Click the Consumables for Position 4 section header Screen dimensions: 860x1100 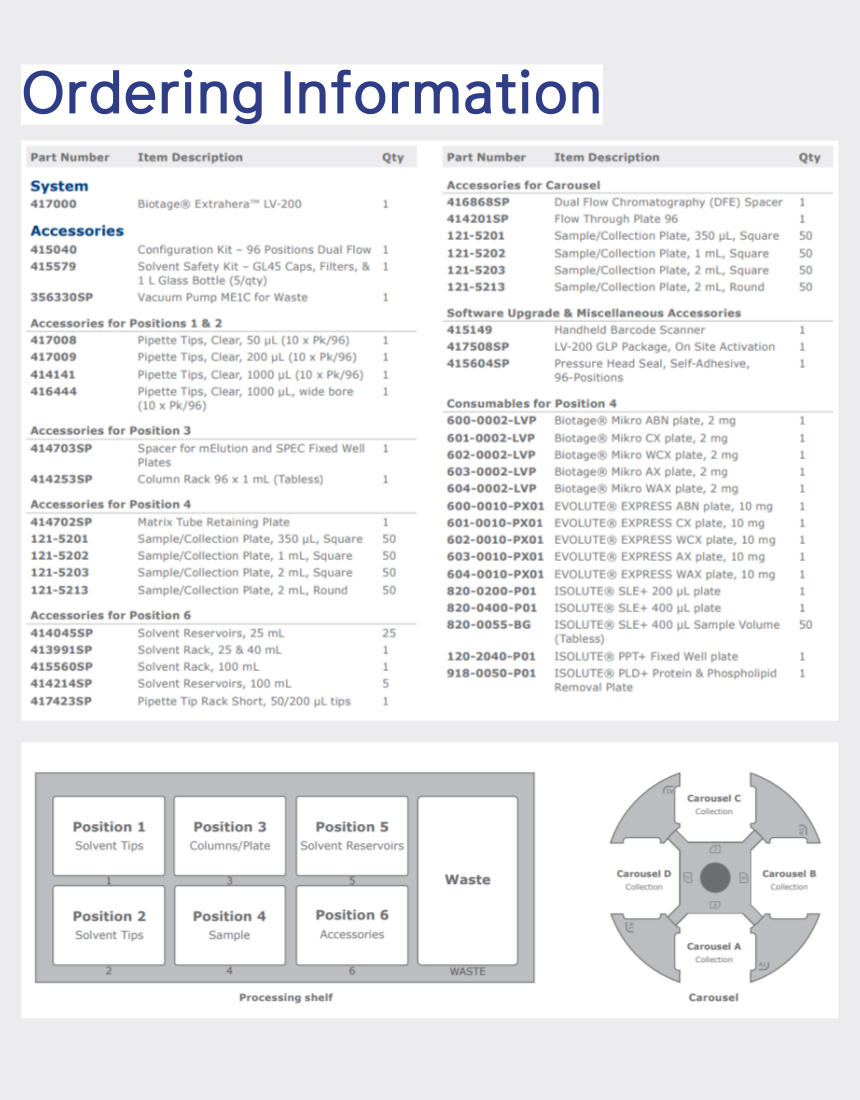coord(531,404)
